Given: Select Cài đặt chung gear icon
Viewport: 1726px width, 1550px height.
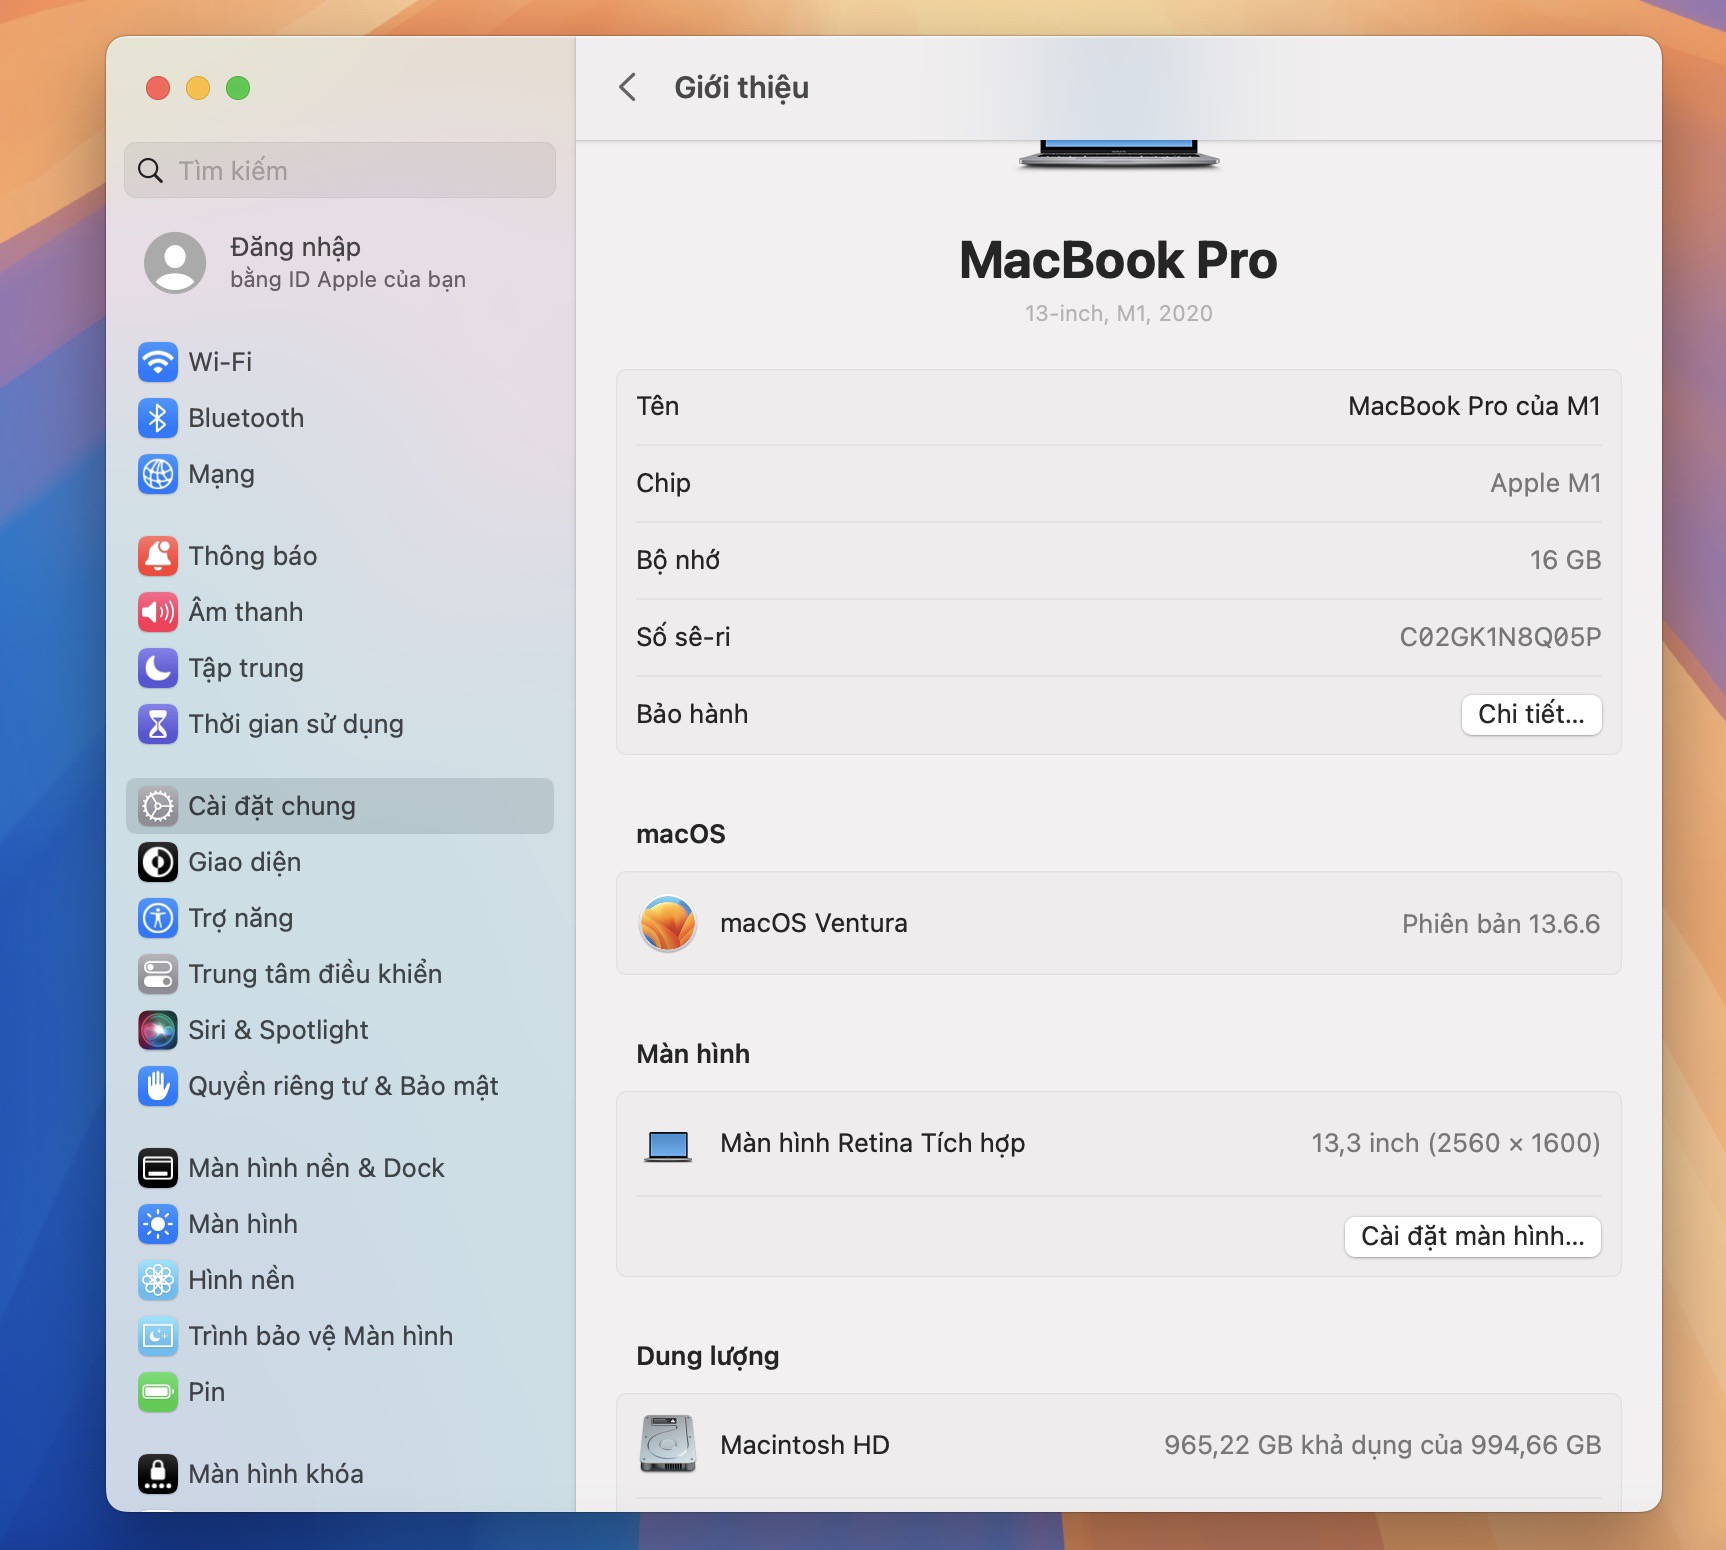Looking at the screenshot, I should point(158,806).
